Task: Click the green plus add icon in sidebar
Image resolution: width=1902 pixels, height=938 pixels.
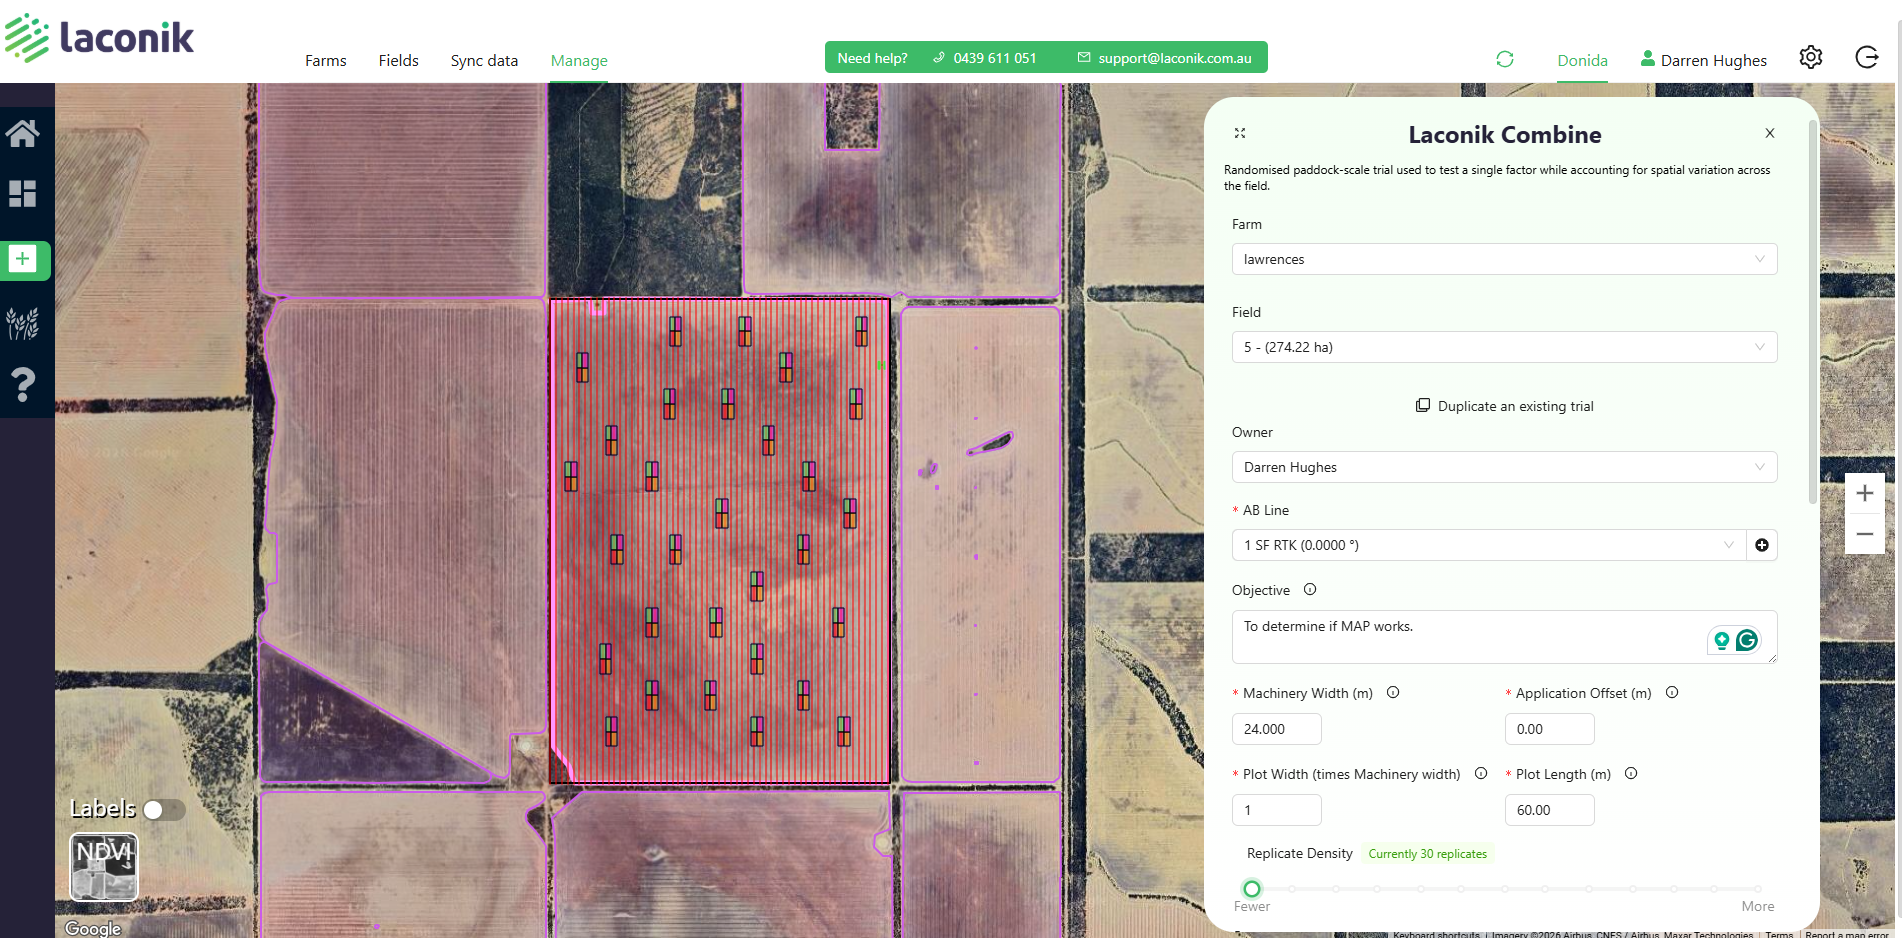Action: coord(23,260)
